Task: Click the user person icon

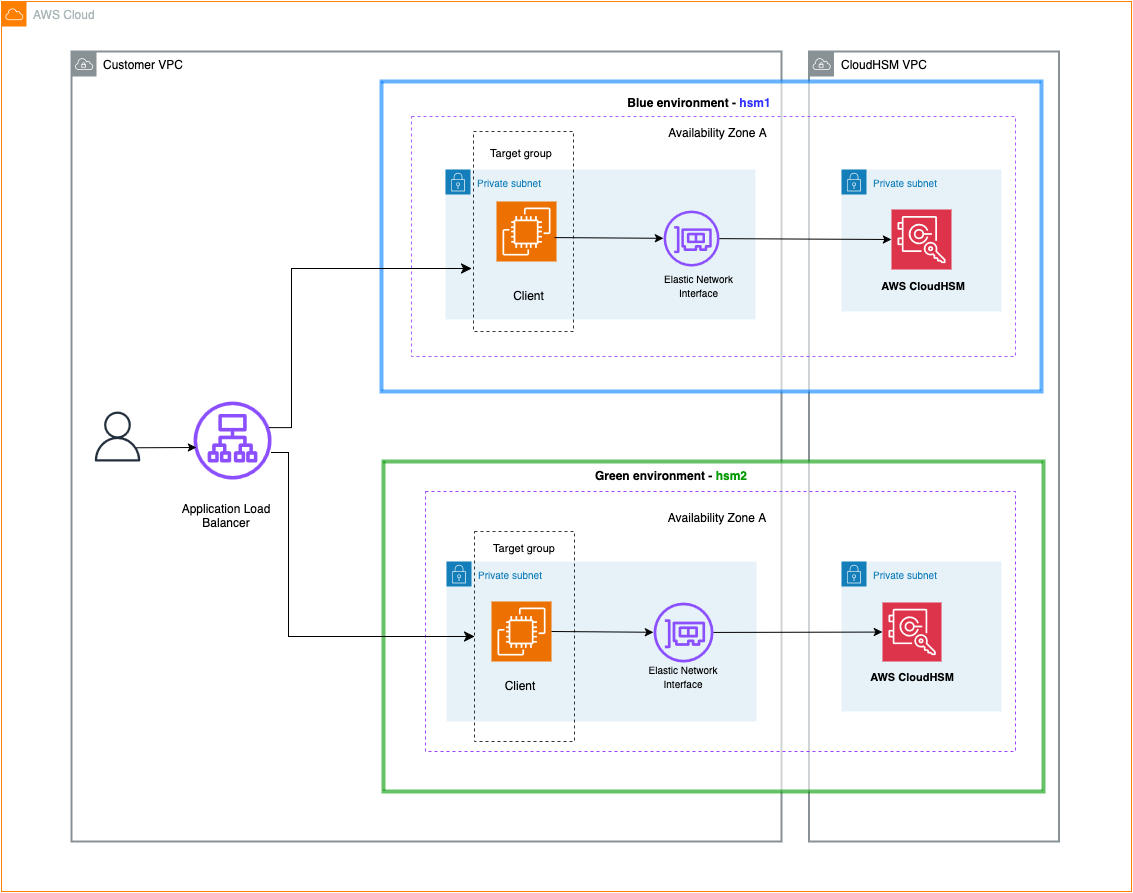Action: [x=117, y=436]
